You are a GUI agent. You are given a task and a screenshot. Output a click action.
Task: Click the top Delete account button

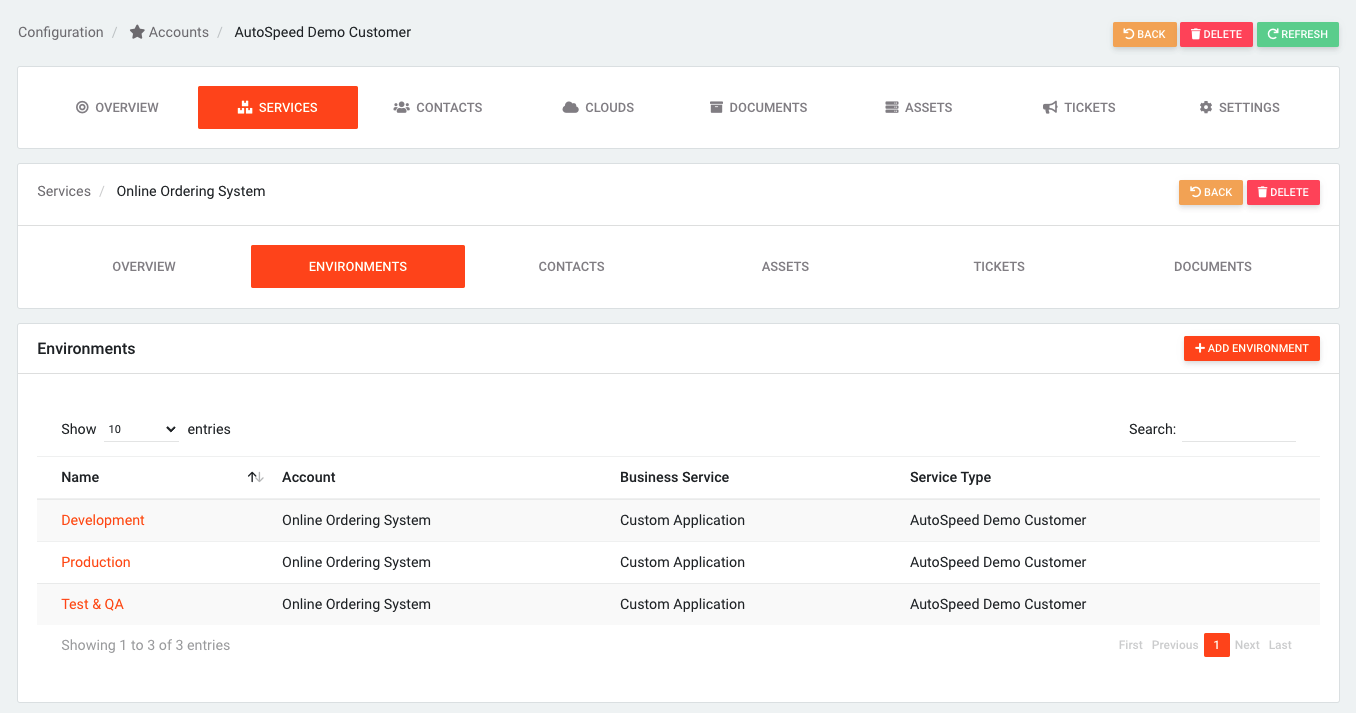pyautogui.click(x=1216, y=34)
